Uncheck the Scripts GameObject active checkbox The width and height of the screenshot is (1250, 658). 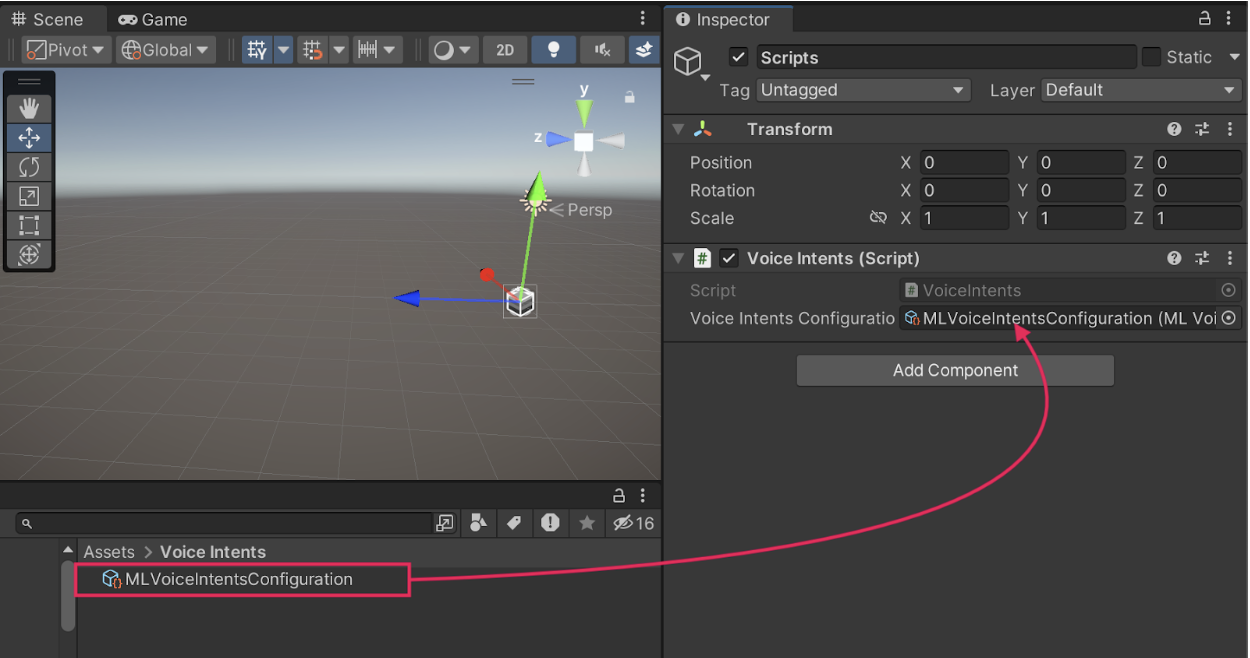click(x=739, y=57)
